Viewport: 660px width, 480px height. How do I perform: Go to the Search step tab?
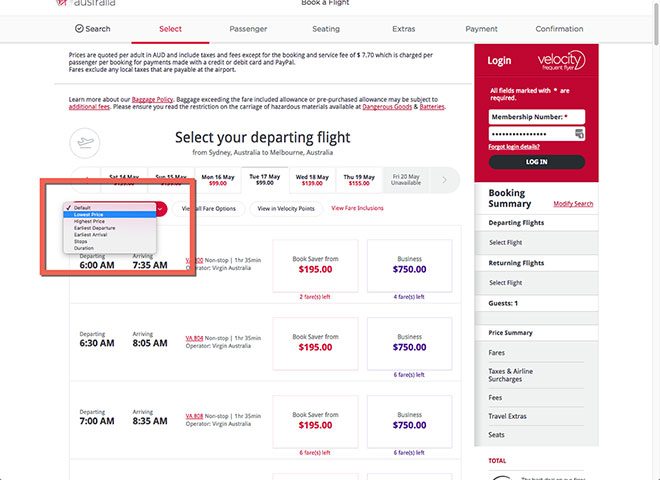(x=92, y=29)
